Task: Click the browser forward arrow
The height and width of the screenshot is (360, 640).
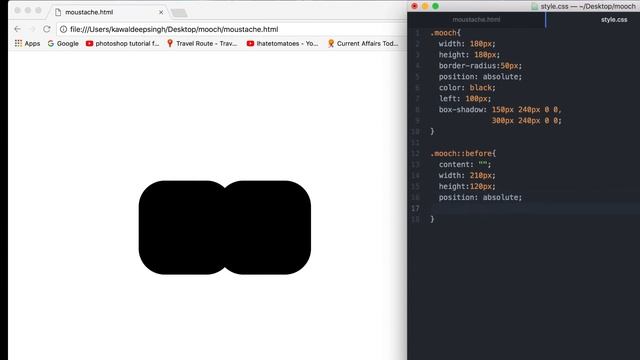Action: [x=32, y=29]
